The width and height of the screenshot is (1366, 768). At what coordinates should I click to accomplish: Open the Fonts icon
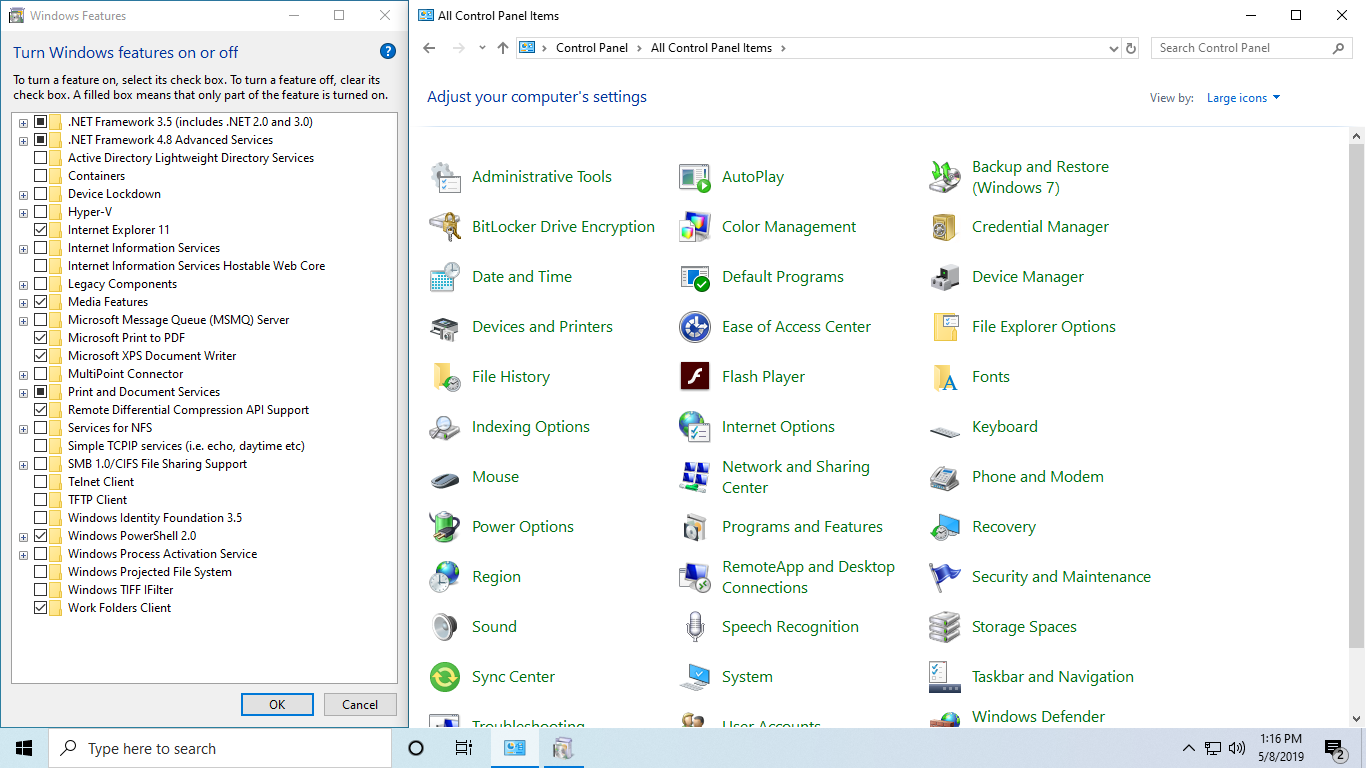pyautogui.click(x=945, y=377)
